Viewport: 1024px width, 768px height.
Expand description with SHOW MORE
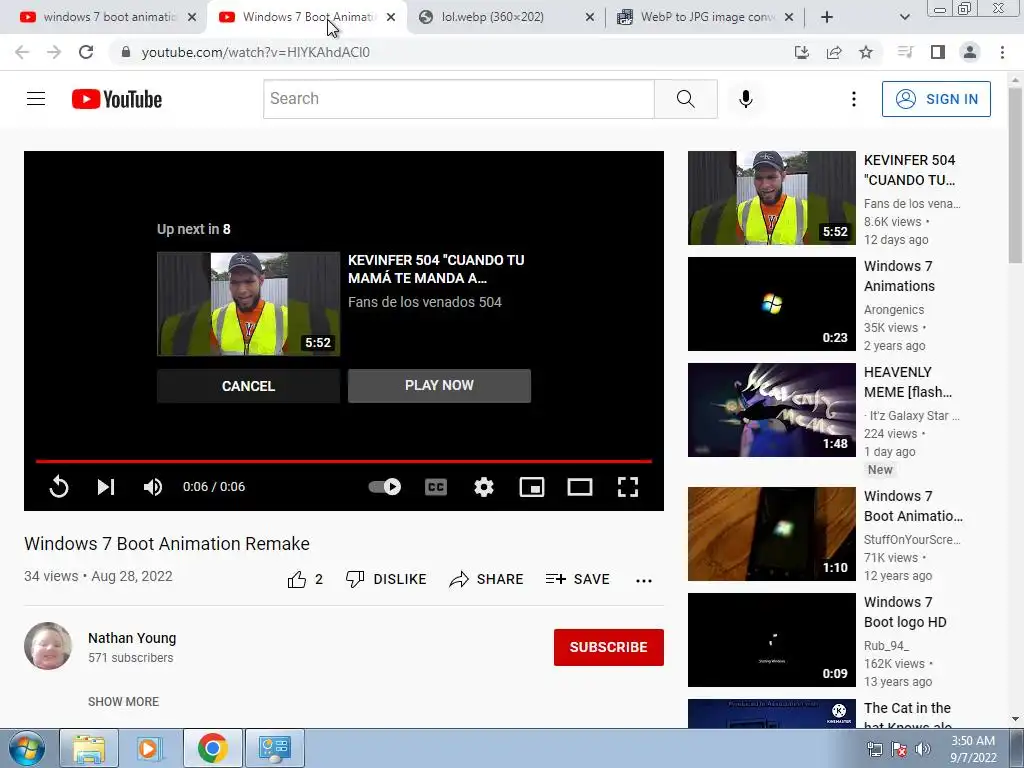point(123,701)
